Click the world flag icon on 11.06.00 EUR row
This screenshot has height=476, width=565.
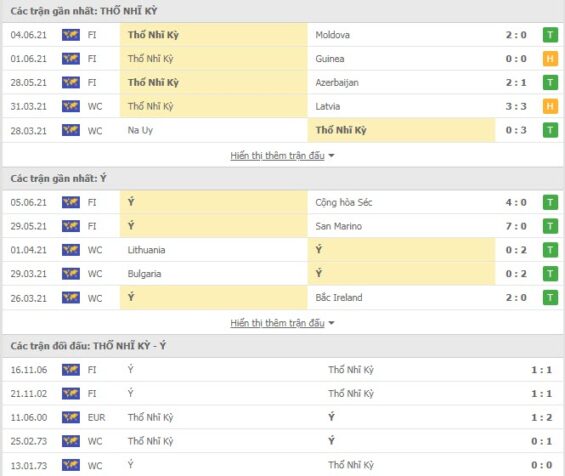[x=71, y=417]
